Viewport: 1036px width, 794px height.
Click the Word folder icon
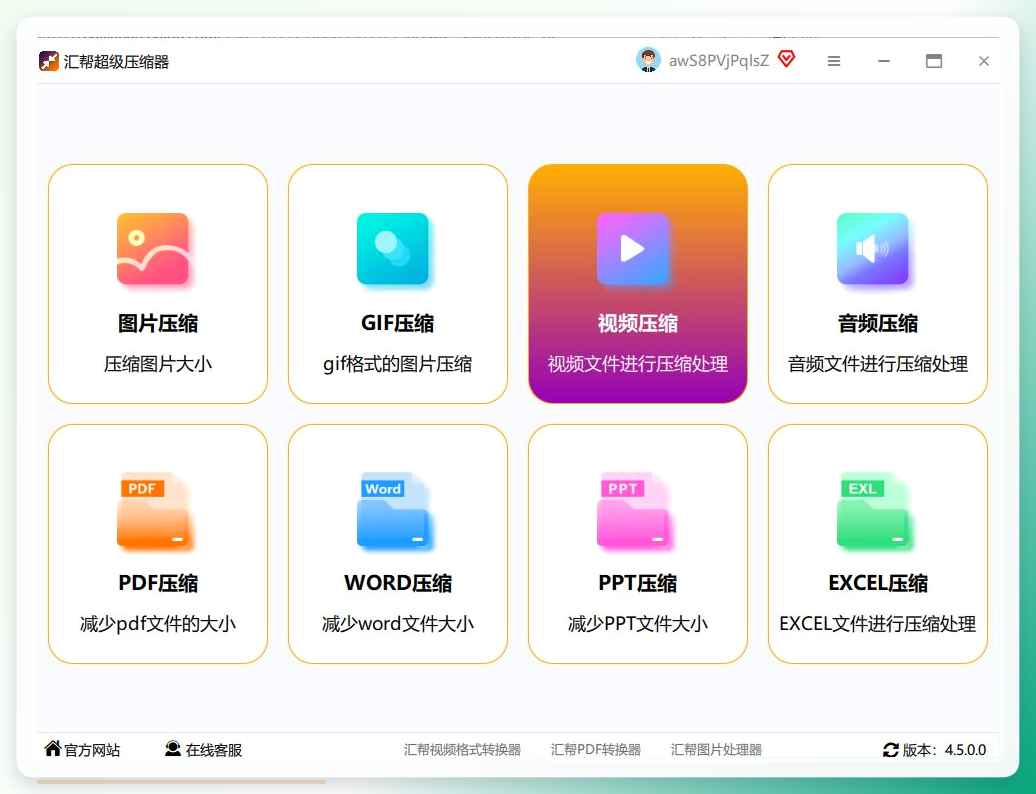(x=392, y=510)
